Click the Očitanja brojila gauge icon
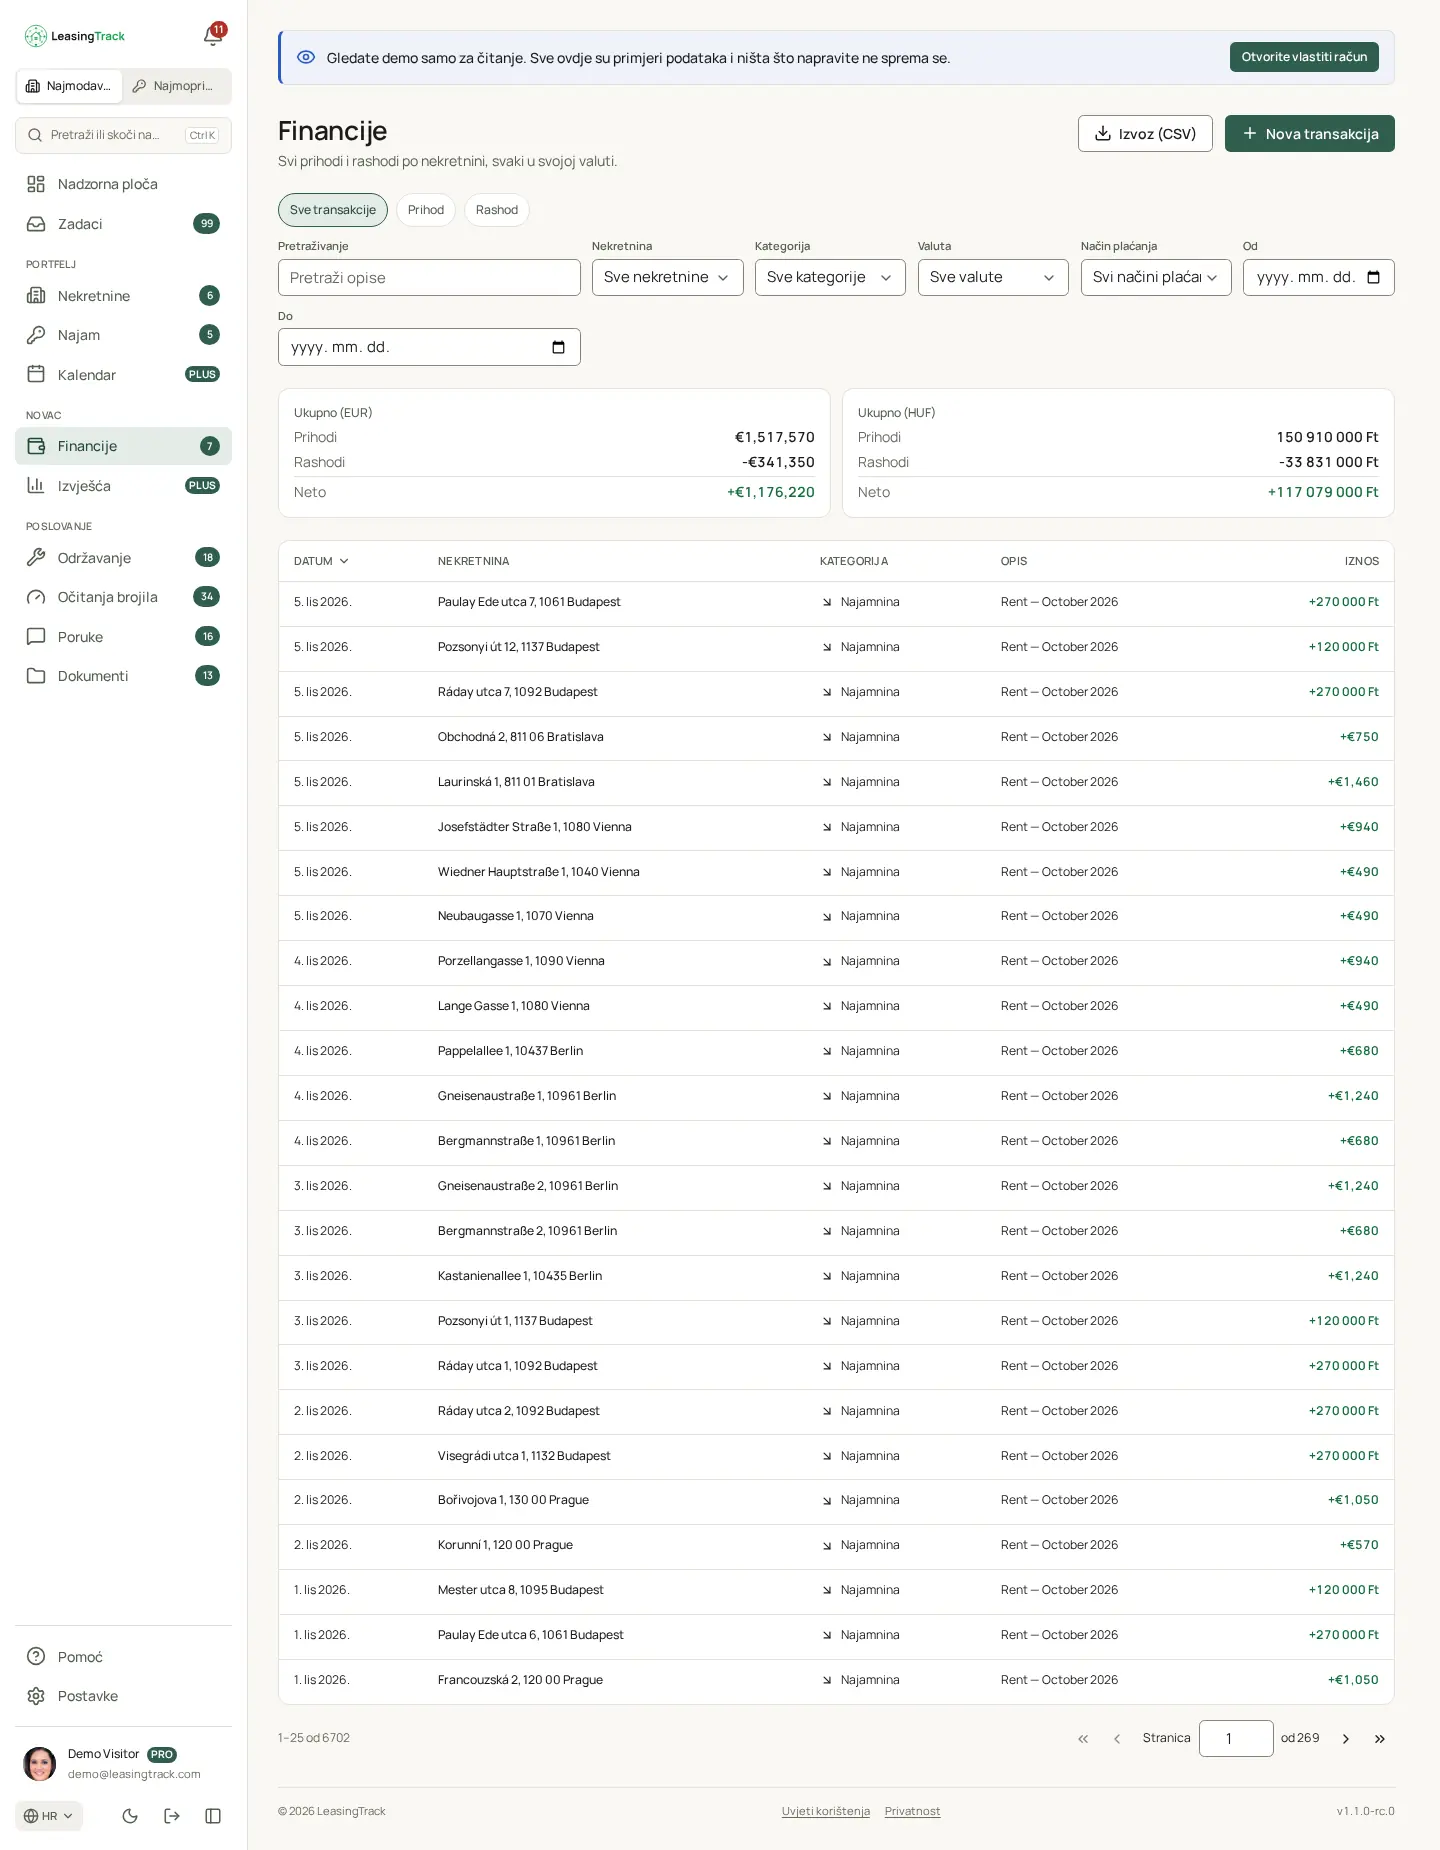Image resolution: width=1440 pixels, height=1850 pixels. tap(36, 597)
